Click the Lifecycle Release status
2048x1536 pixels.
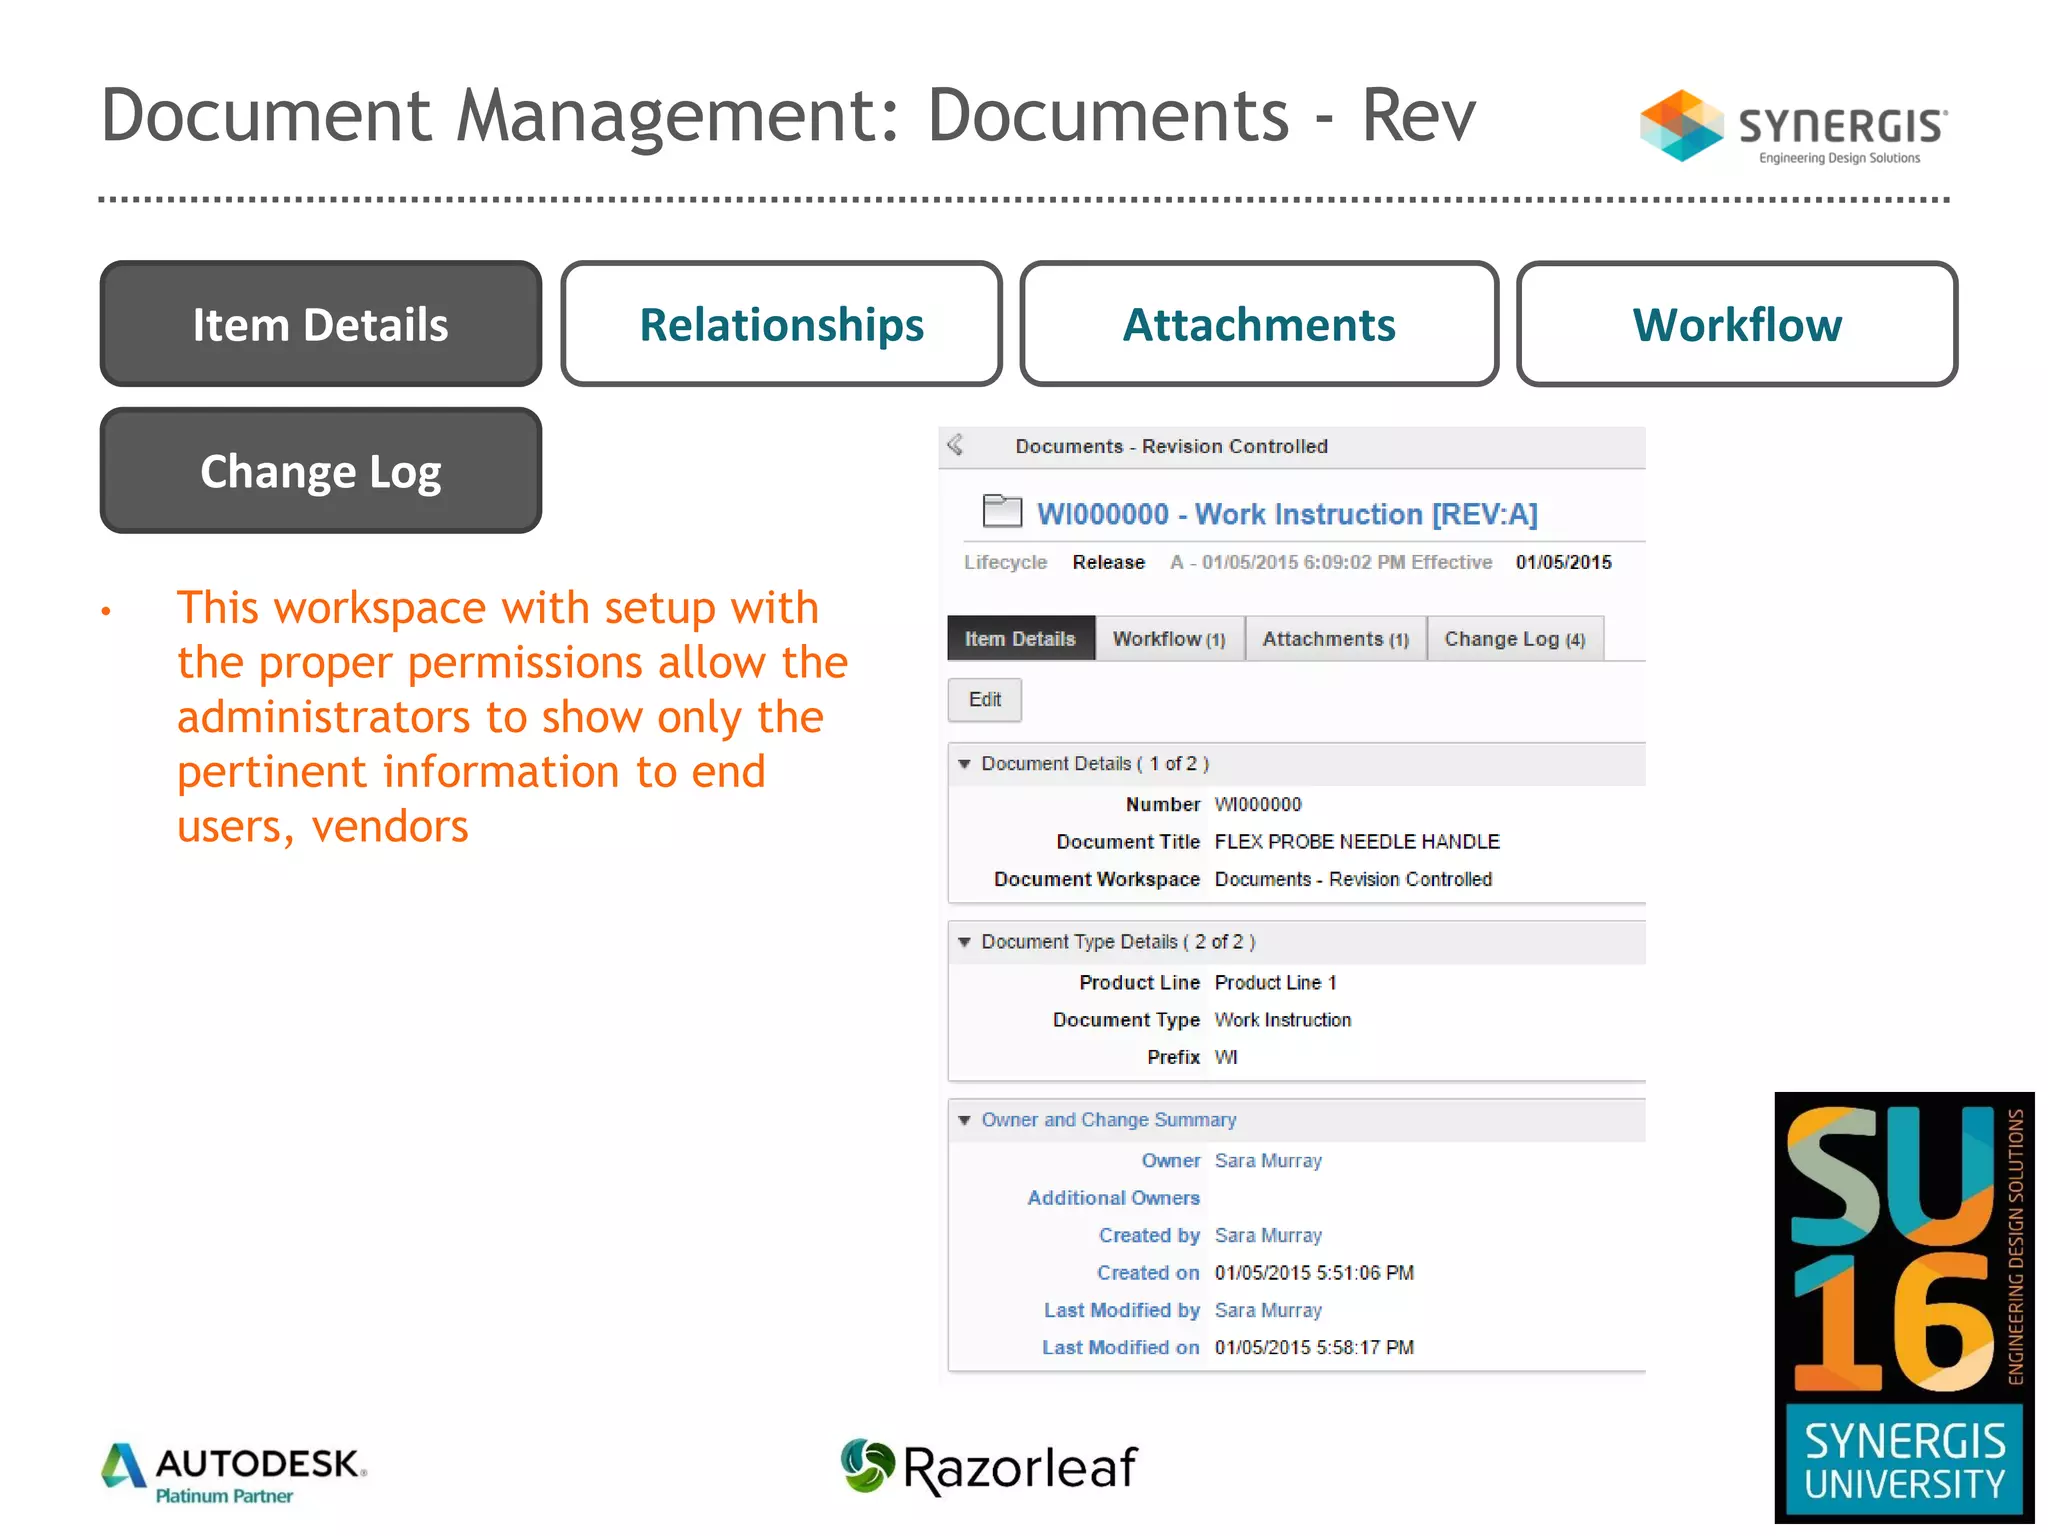[1108, 562]
